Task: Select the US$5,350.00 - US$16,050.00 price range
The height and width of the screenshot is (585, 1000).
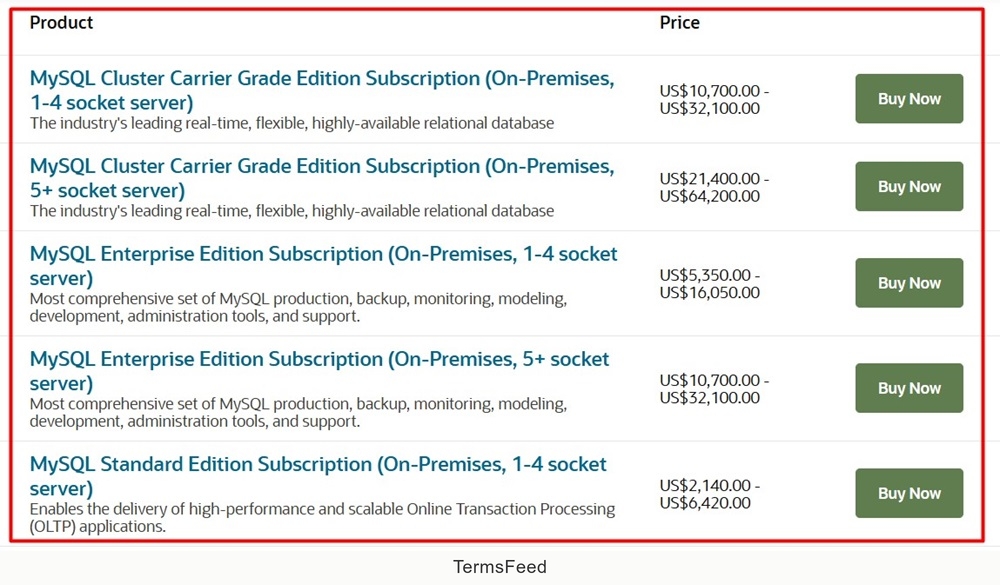Action: coord(710,284)
